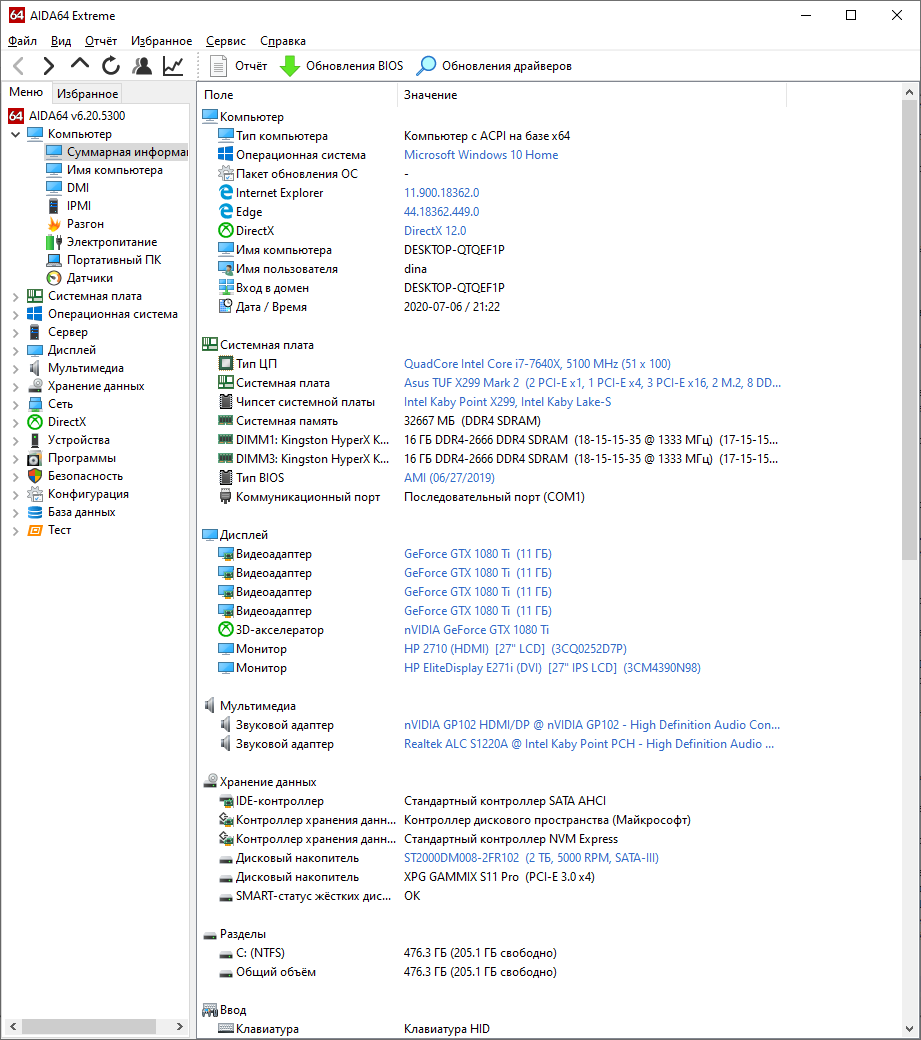Expand the Безопасность tree node

tap(15, 476)
